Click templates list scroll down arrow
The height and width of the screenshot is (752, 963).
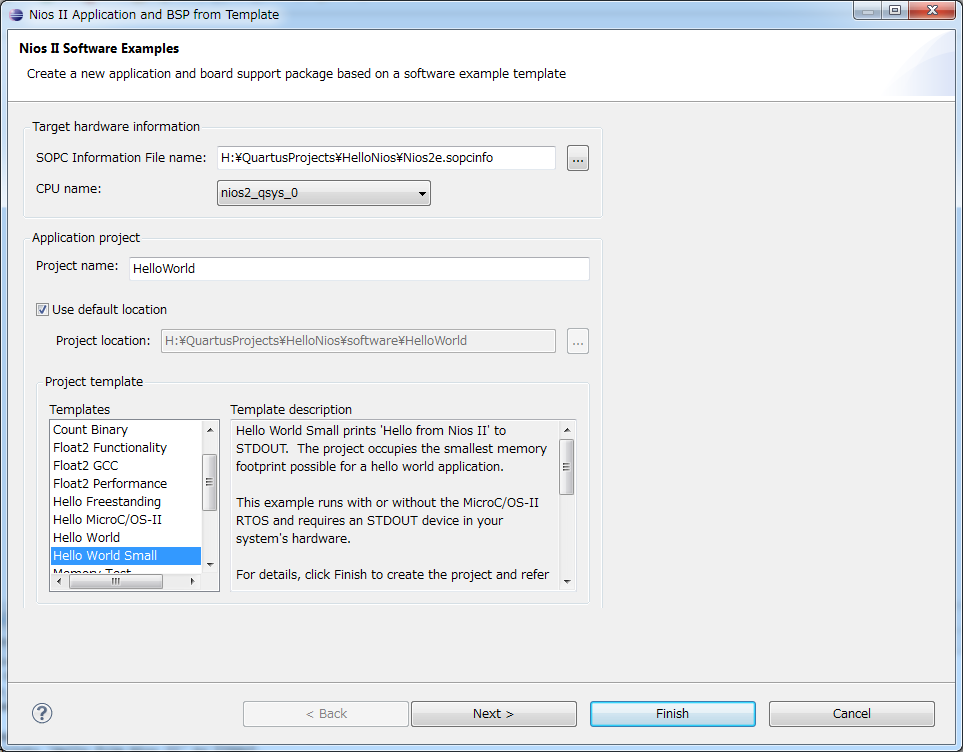click(x=210, y=564)
